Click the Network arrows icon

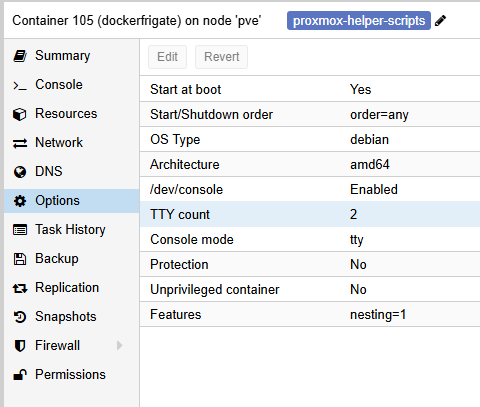(20, 143)
